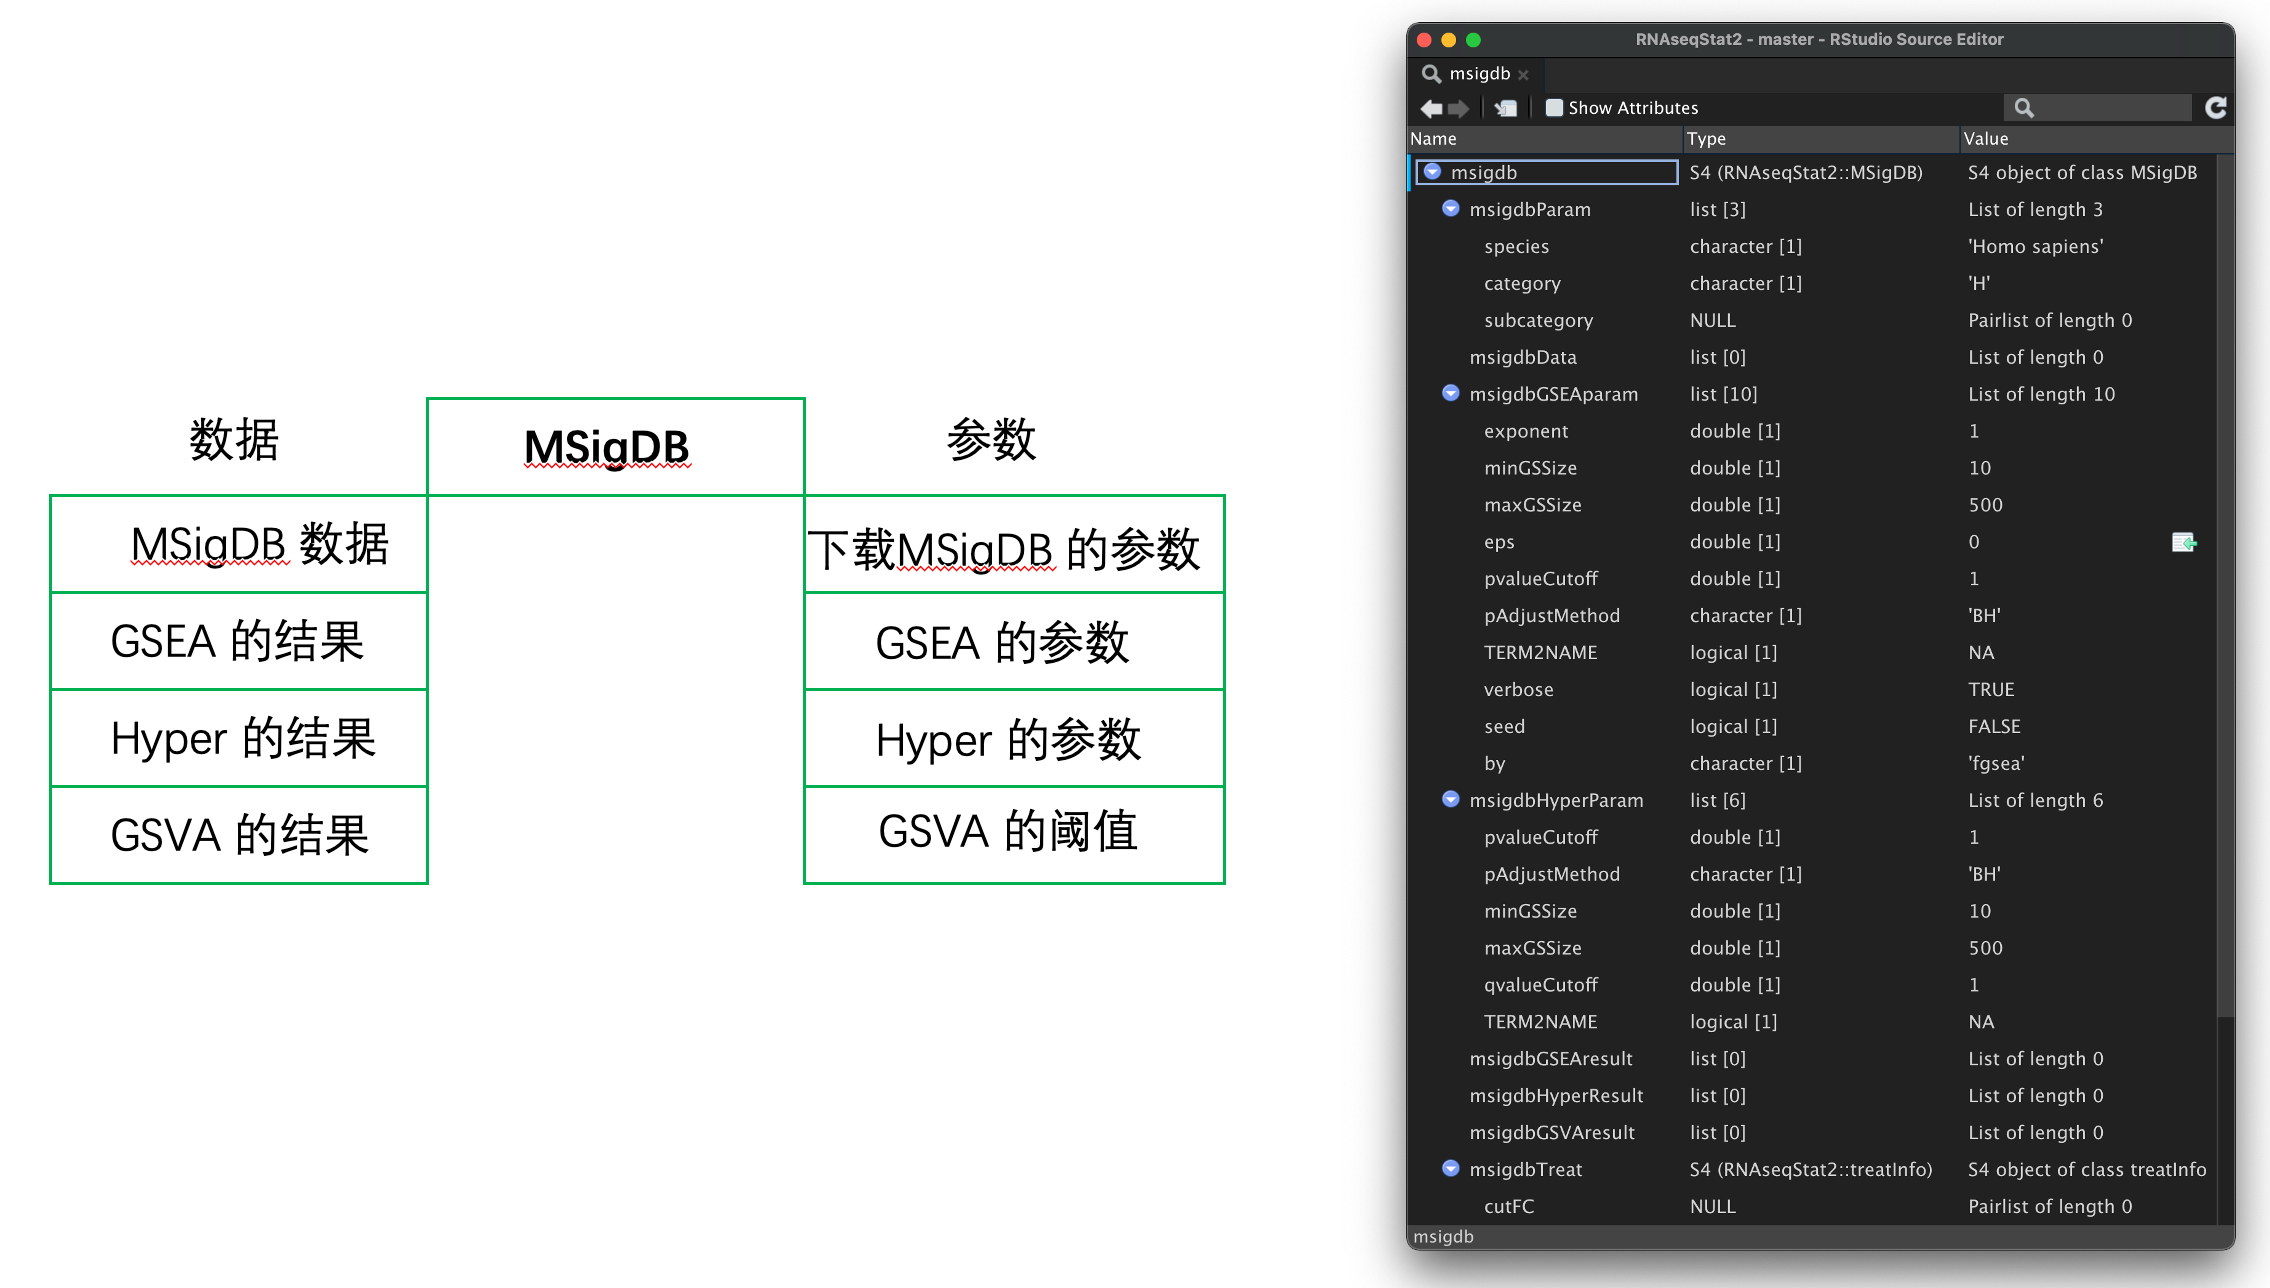Click the Value column header
Screen dimensions: 2270x1288
pos(2095,139)
